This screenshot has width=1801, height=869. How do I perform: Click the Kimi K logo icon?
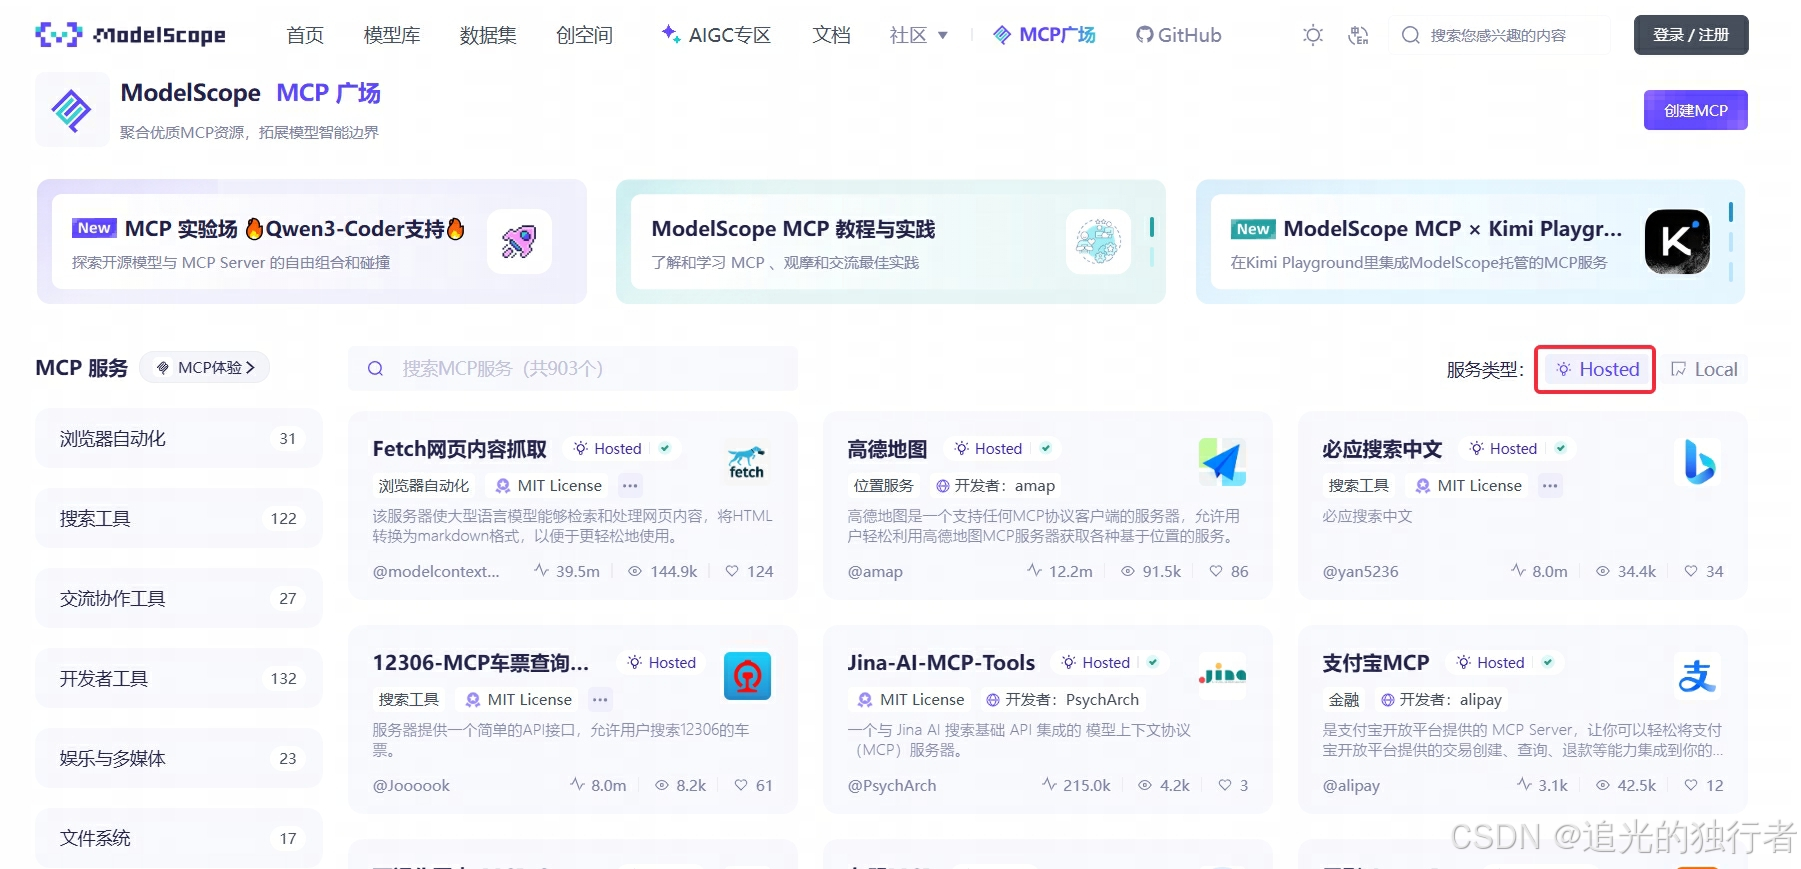1677,241
